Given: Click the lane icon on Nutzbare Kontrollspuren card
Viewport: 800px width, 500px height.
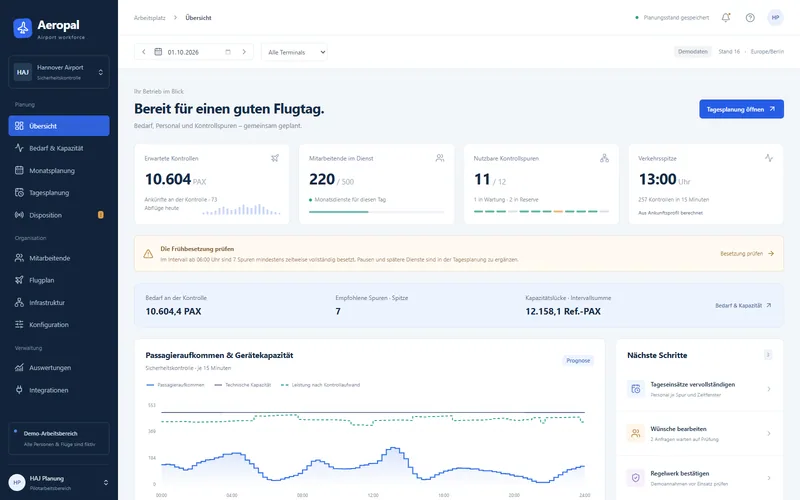Looking at the screenshot, I should (x=604, y=158).
